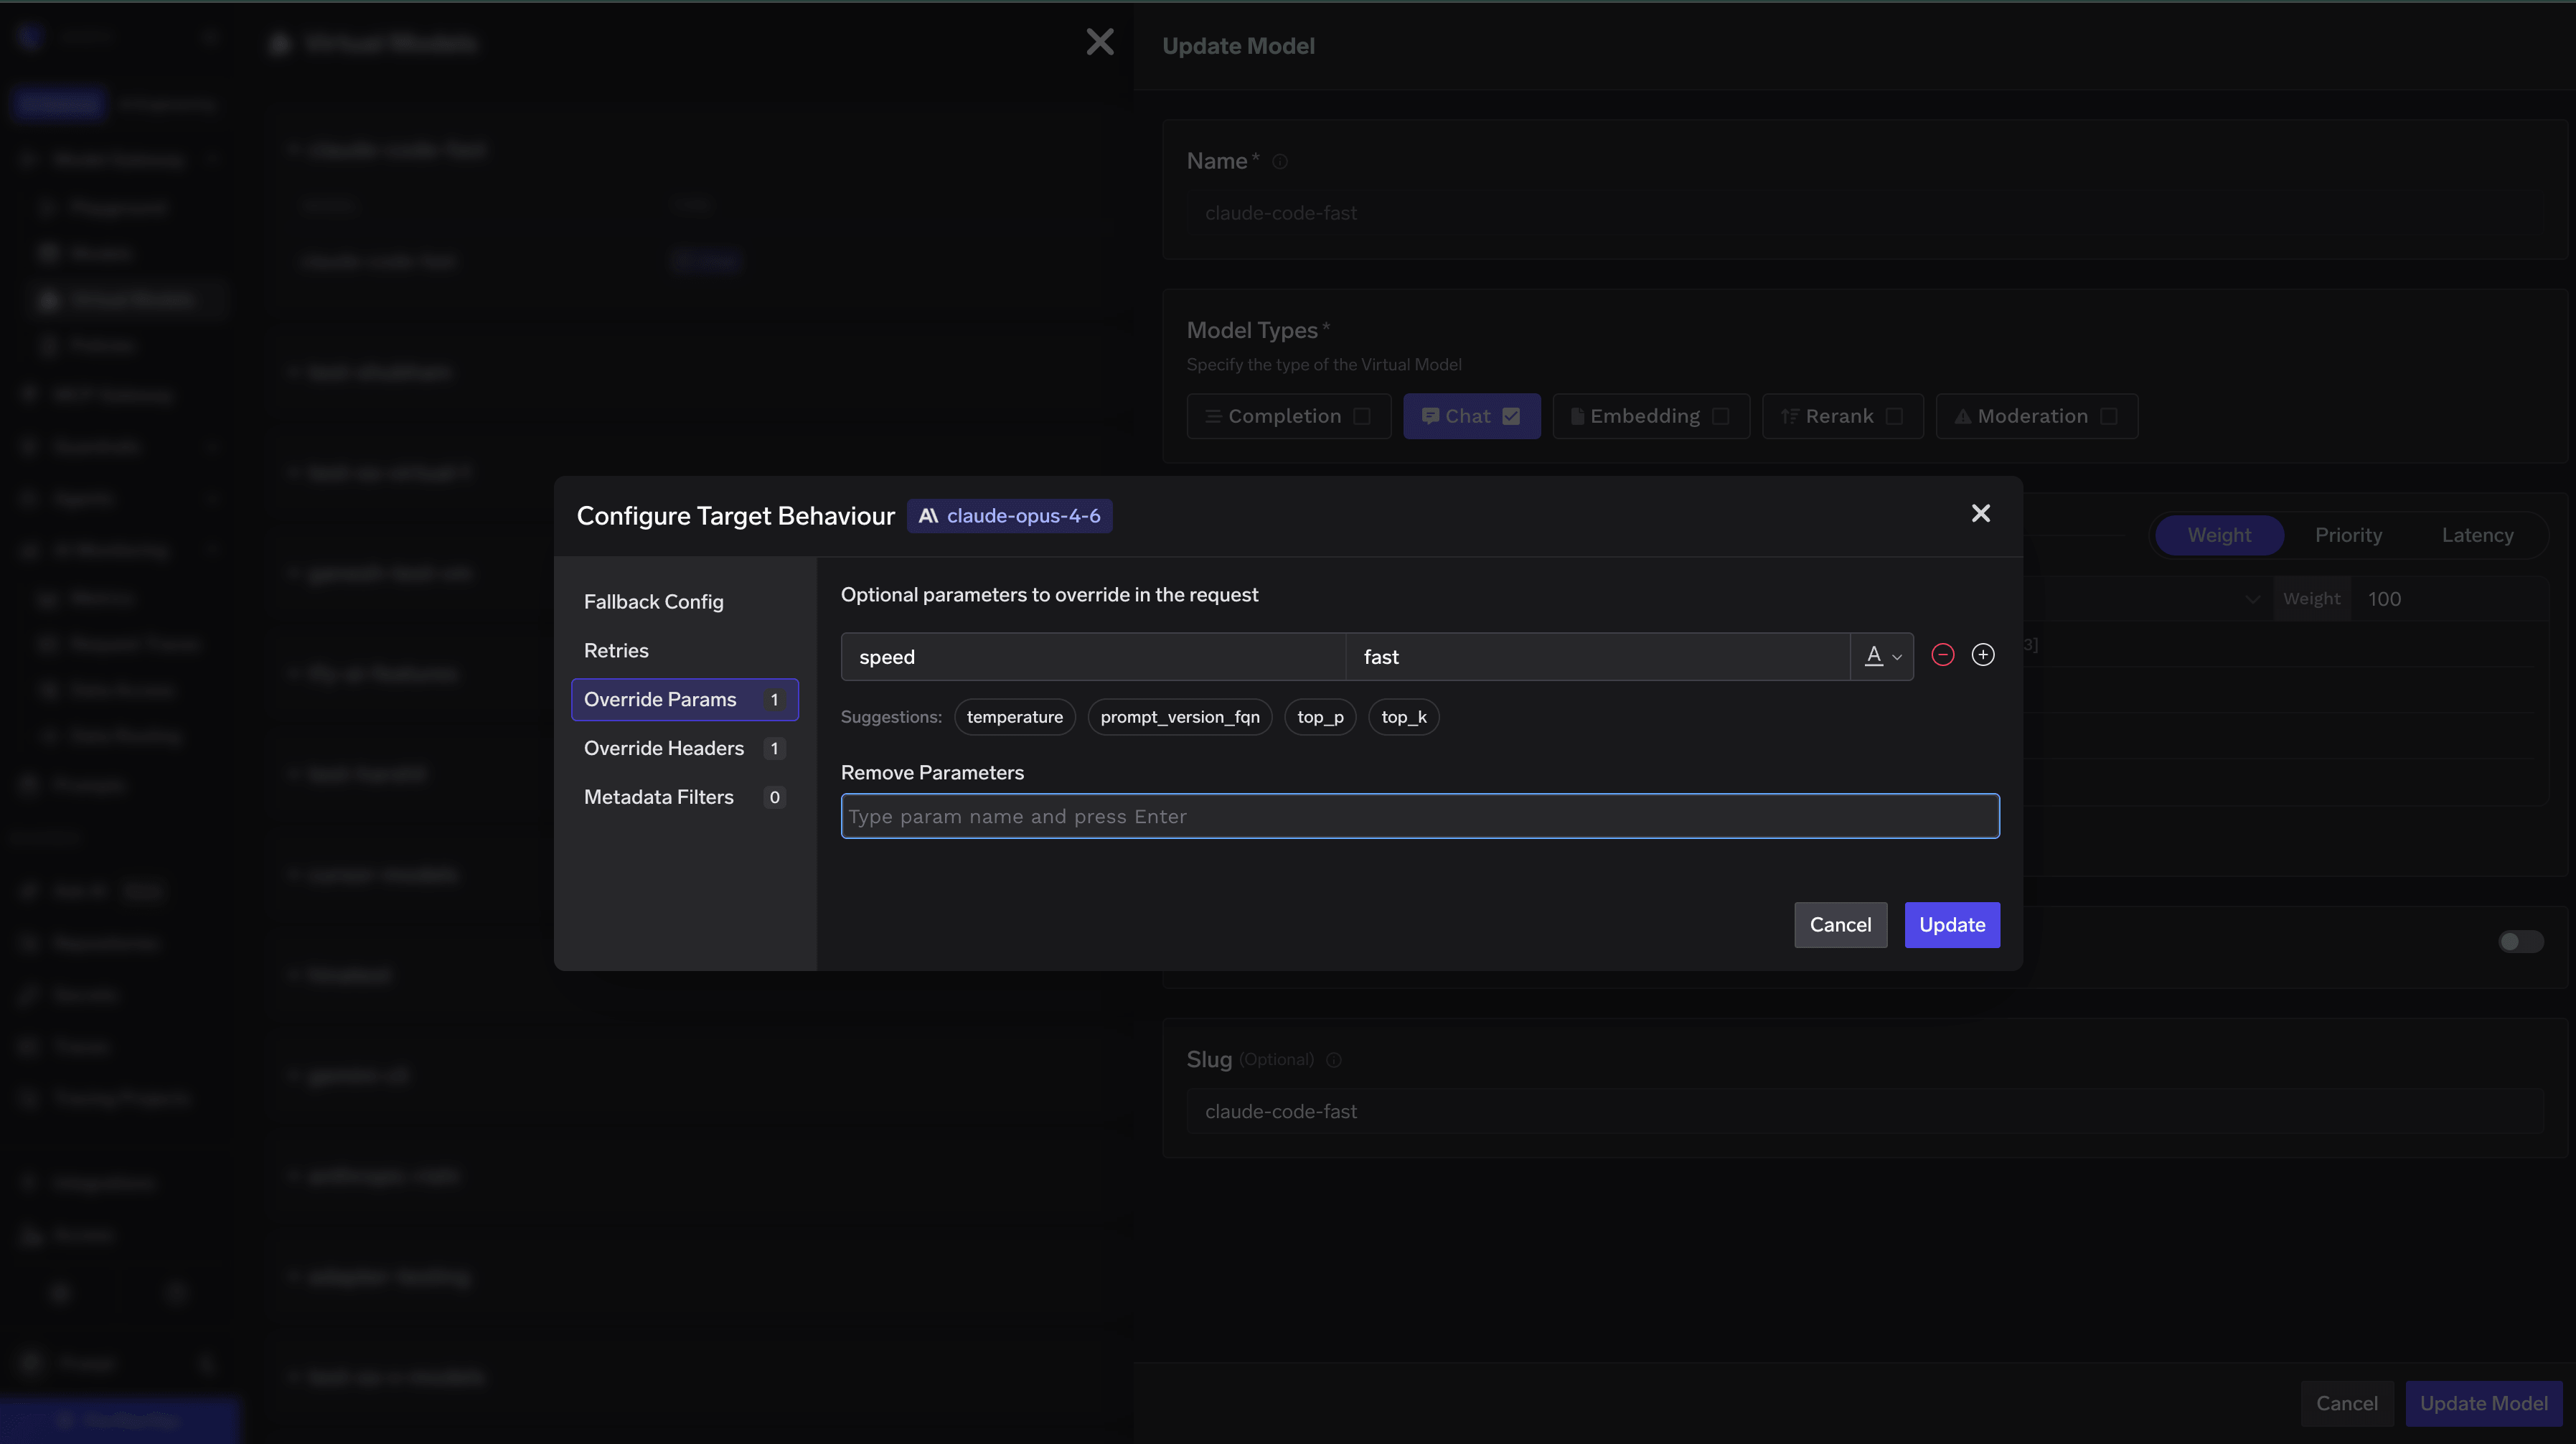Image resolution: width=2576 pixels, height=1444 pixels.
Task: Edit the speed parameter name field
Action: click(1092, 657)
